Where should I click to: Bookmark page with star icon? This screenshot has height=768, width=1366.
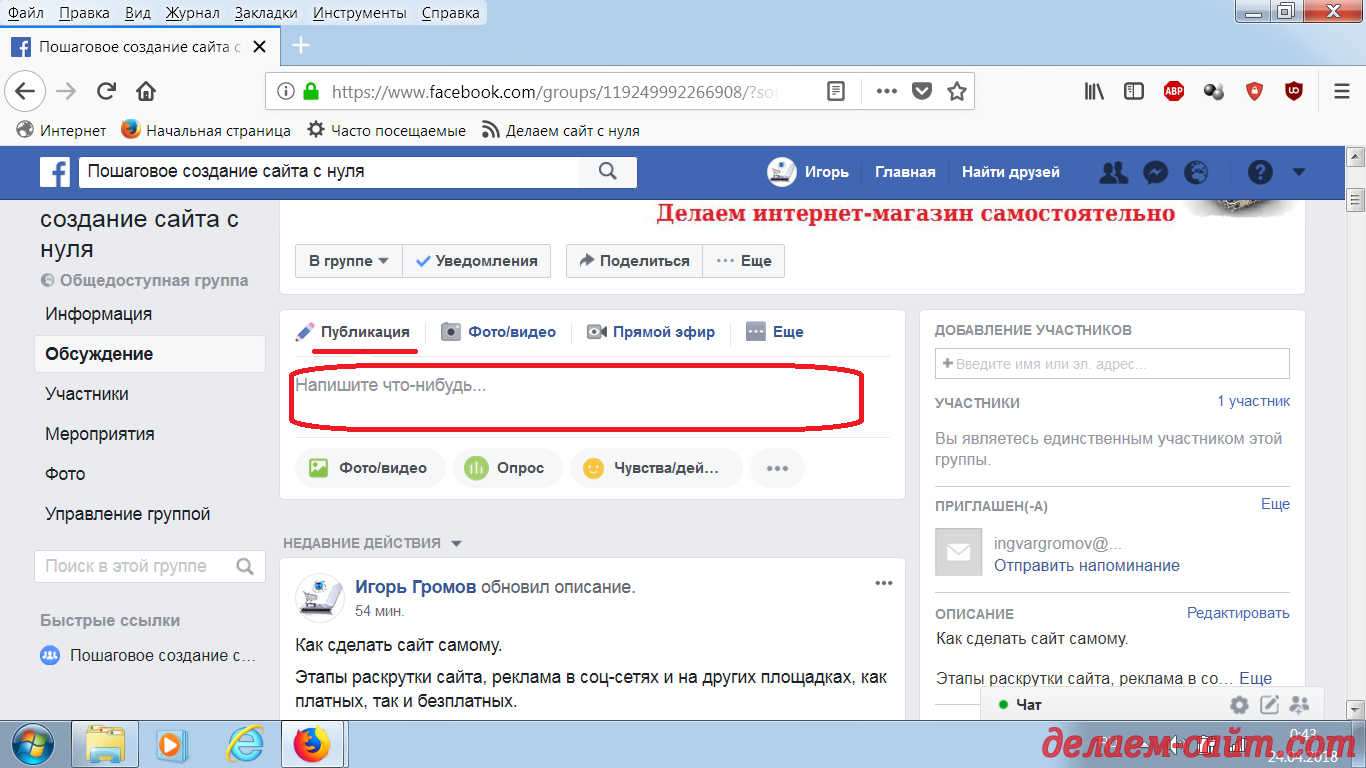(957, 91)
